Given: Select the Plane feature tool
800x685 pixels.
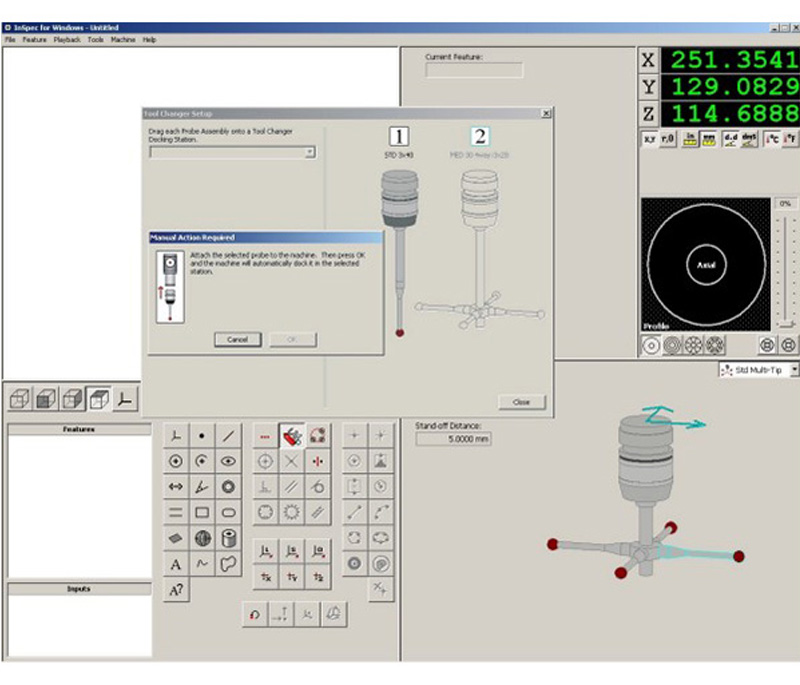Looking at the screenshot, I should click(x=176, y=538).
